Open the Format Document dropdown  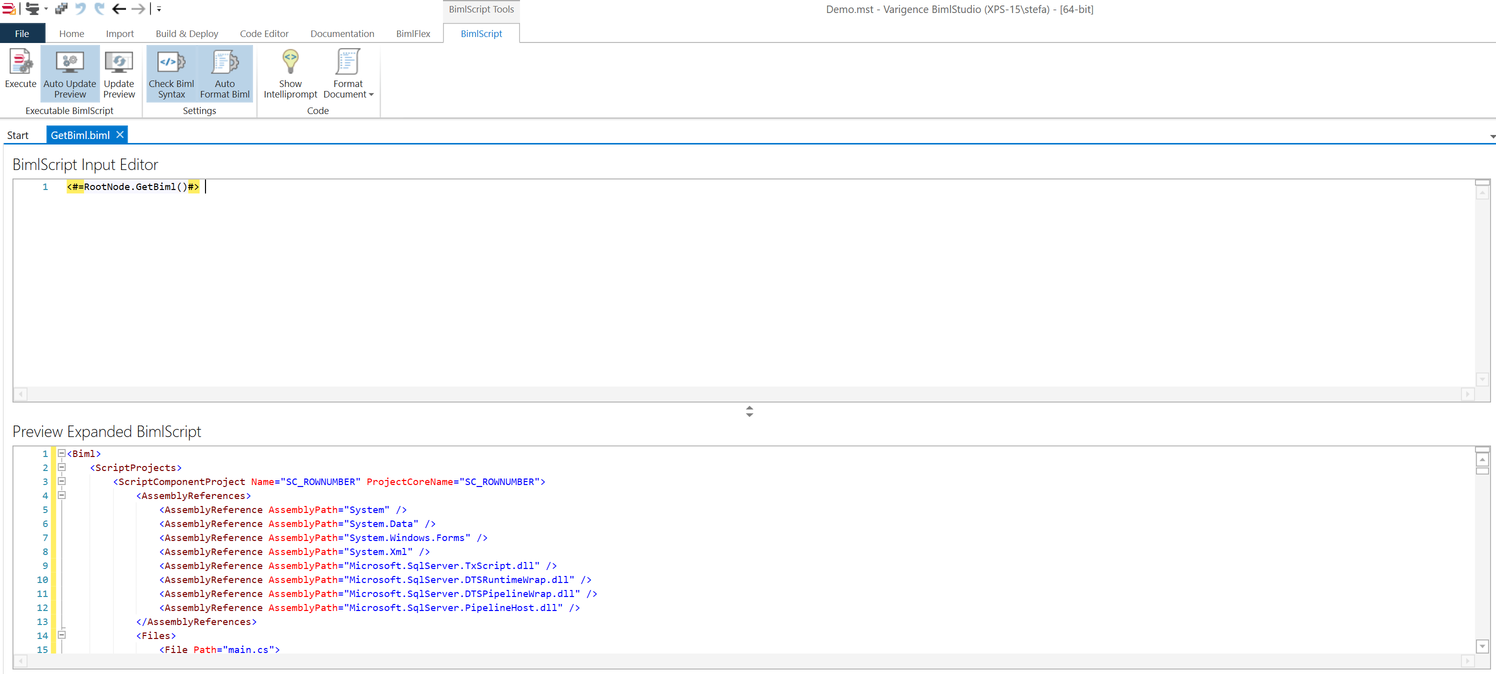point(348,74)
